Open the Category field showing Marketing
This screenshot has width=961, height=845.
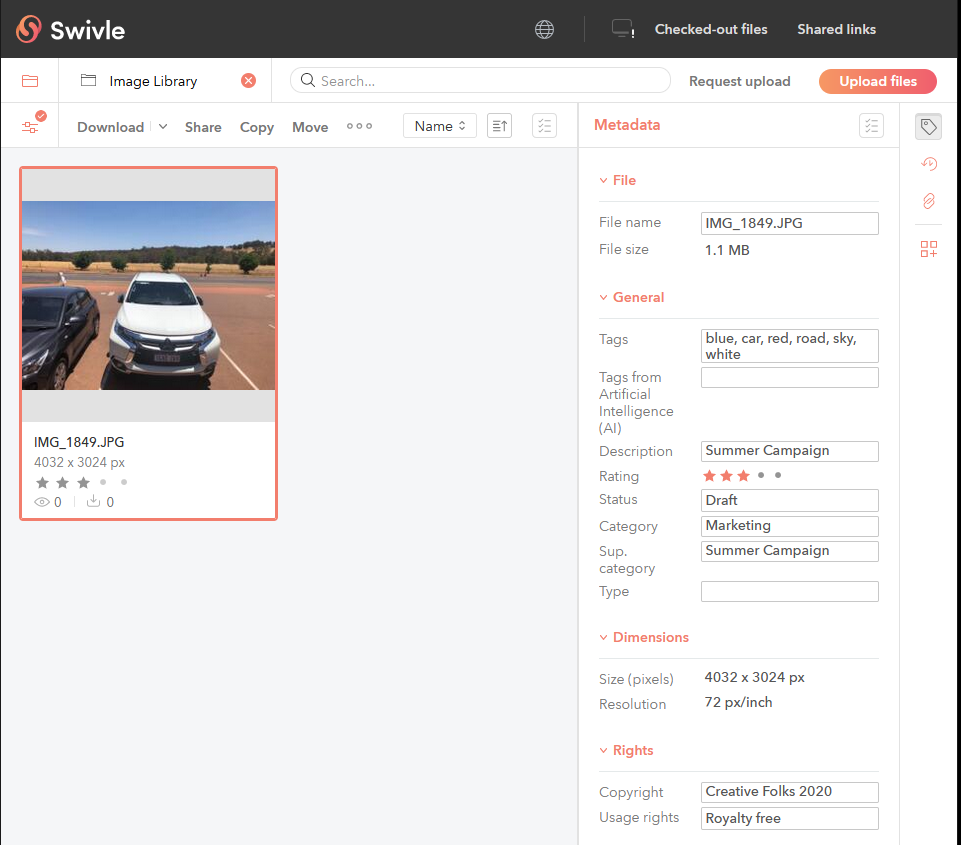coord(789,526)
